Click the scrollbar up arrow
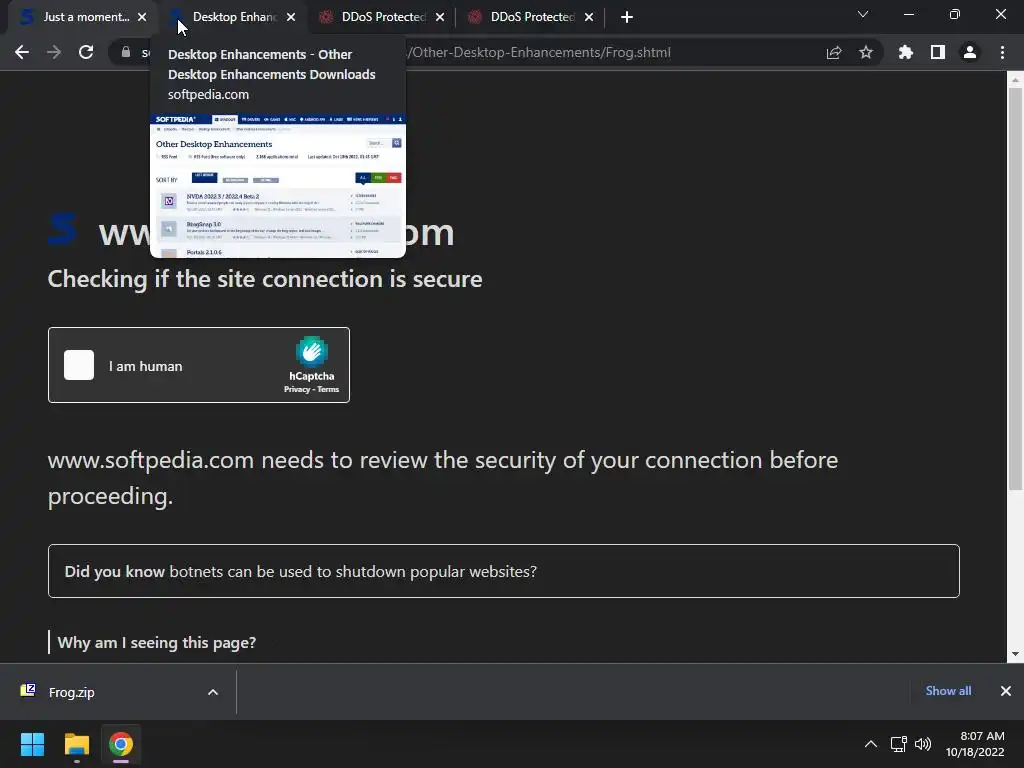The image size is (1024, 768). pyautogui.click(x=1015, y=80)
